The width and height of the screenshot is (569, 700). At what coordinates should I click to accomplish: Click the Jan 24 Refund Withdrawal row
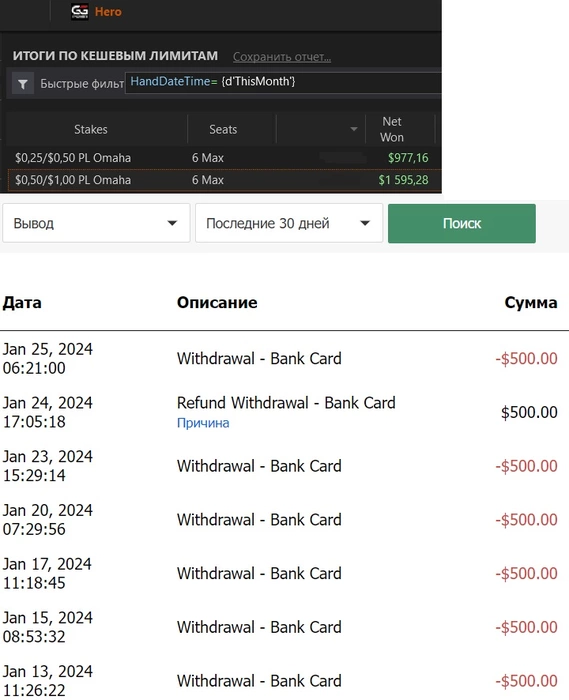pos(280,412)
